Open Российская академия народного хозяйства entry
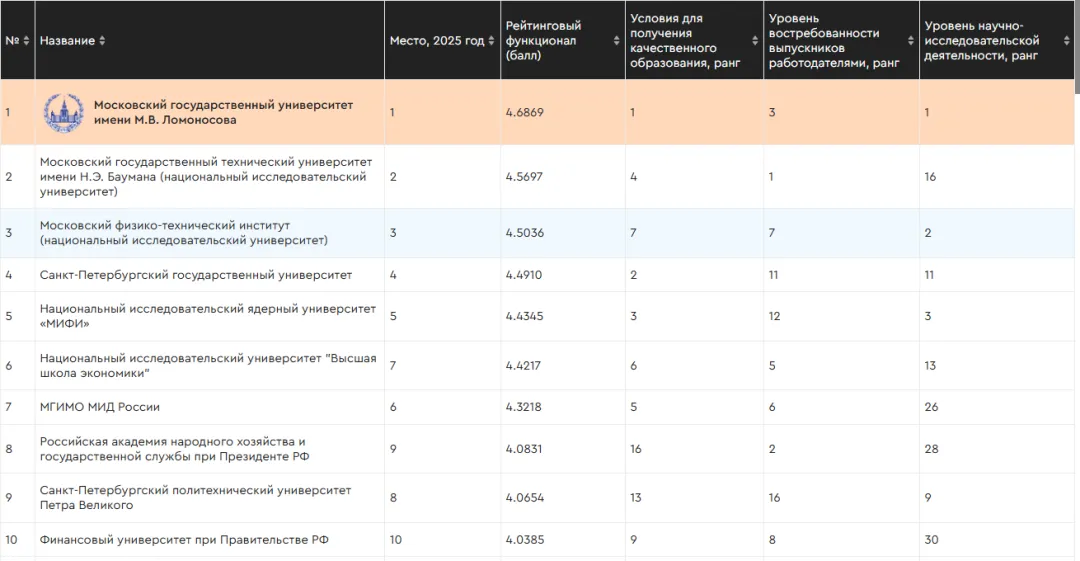1080x561 pixels. point(174,449)
